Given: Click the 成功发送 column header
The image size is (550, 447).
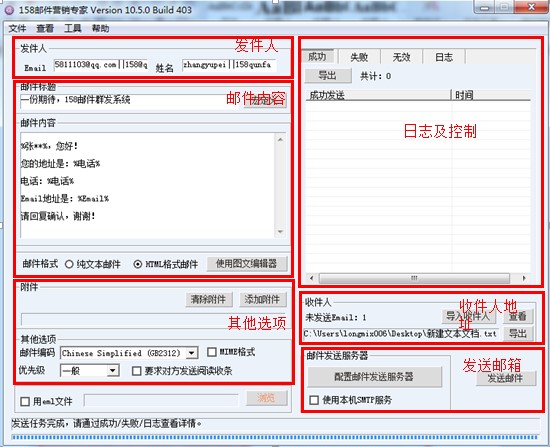Looking at the screenshot, I should point(378,95).
